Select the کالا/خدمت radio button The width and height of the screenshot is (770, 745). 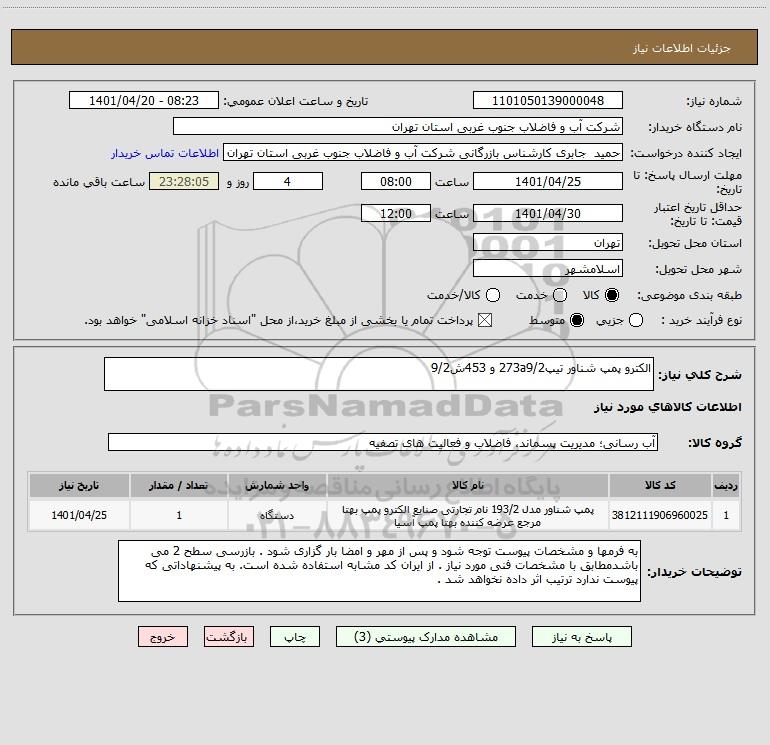[493, 295]
